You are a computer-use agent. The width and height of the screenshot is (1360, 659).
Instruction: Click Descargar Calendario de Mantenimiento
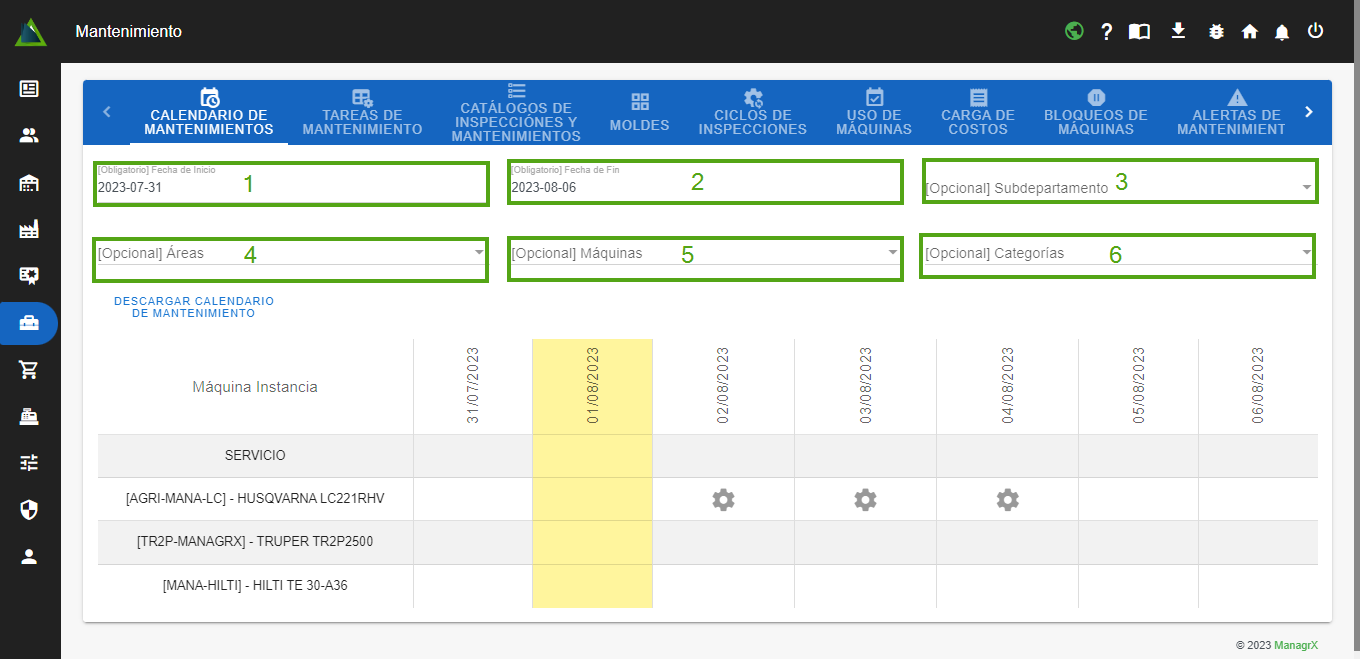pyautogui.click(x=194, y=307)
